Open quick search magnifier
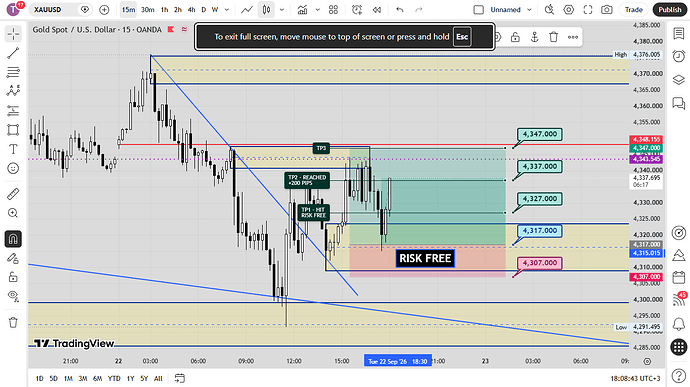This screenshot has width=690, height=387. tap(549, 9)
